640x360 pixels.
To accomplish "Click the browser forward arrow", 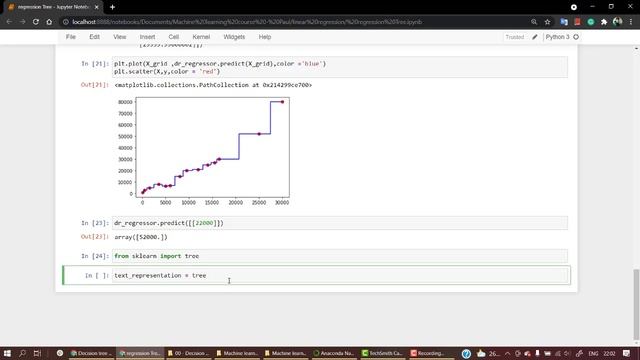I will [x=23, y=22].
